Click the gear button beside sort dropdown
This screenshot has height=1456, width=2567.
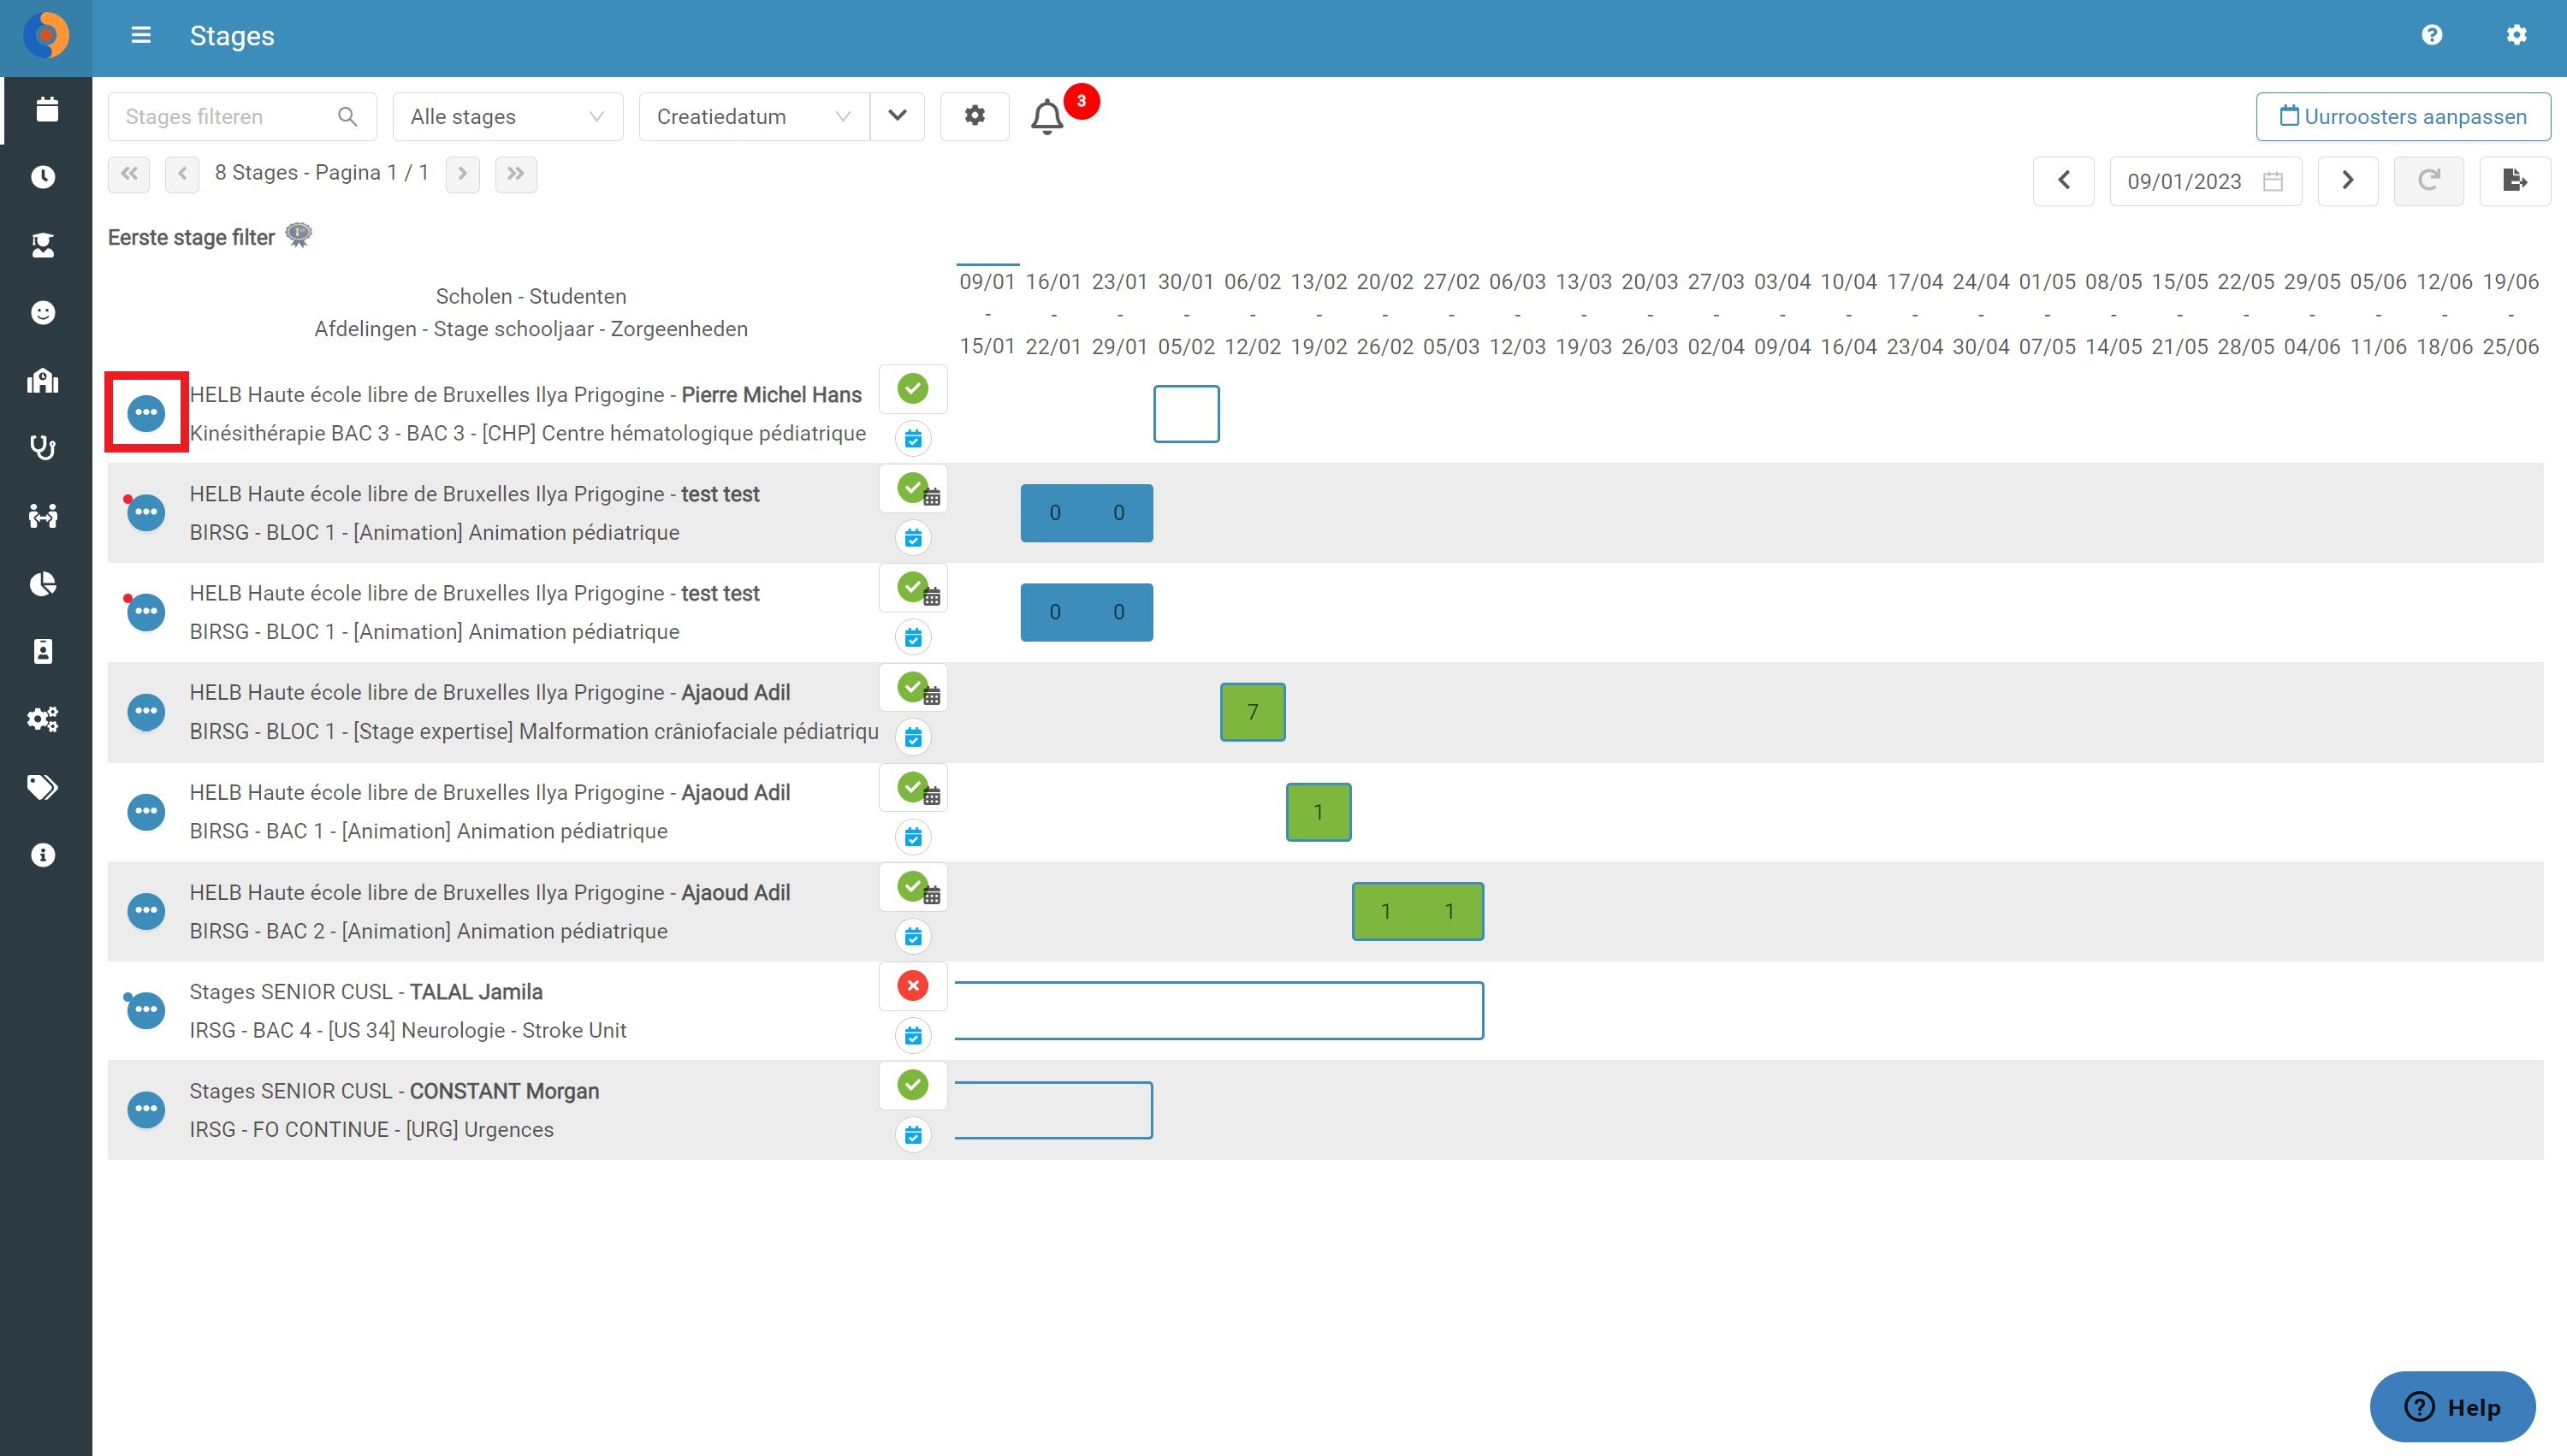pos(974,116)
